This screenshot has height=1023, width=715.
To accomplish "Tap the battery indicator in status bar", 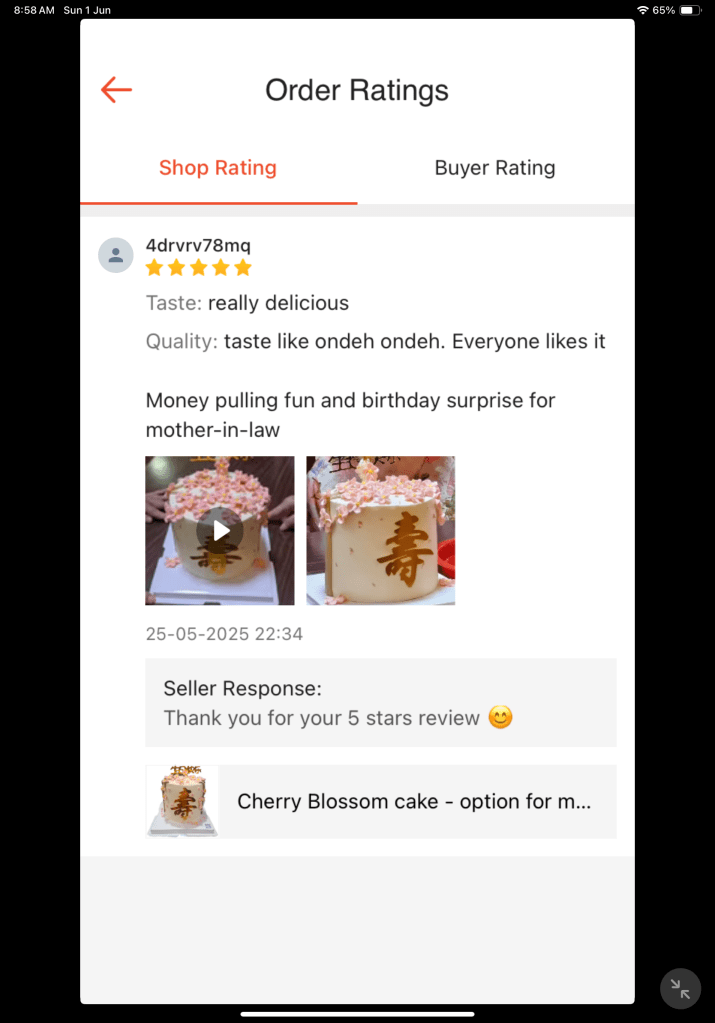I will pyautogui.click(x=690, y=10).
